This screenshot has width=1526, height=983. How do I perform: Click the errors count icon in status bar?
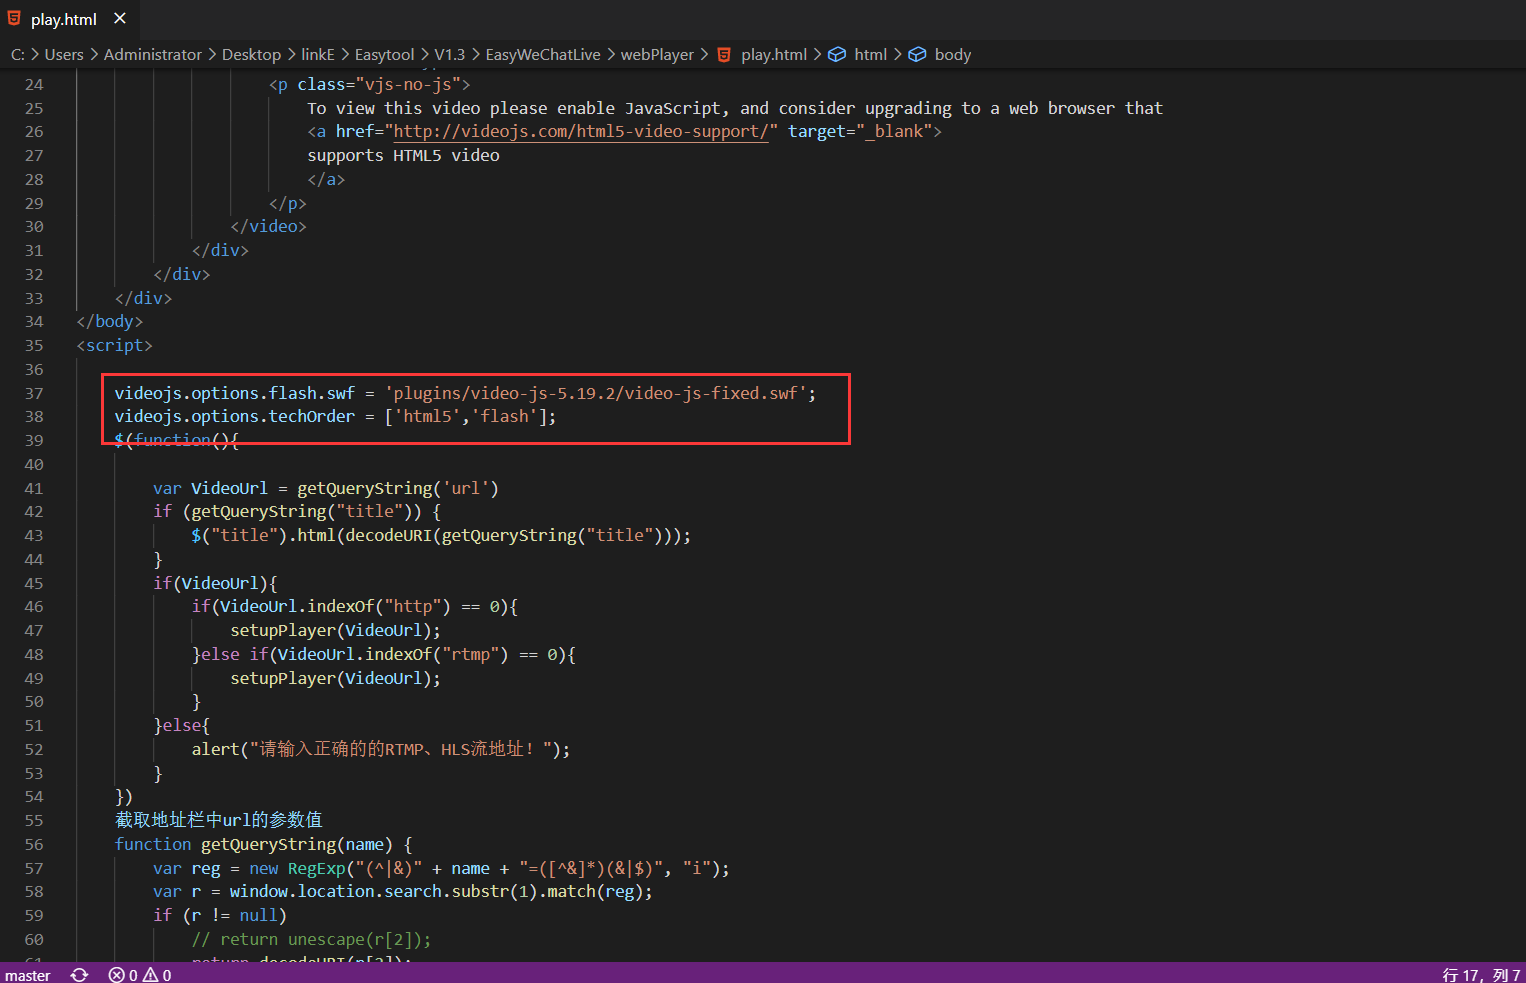(x=117, y=975)
